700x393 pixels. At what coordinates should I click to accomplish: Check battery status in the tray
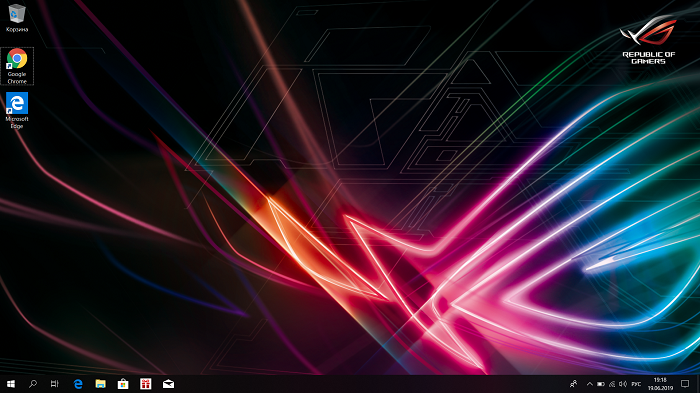[601, 384]
